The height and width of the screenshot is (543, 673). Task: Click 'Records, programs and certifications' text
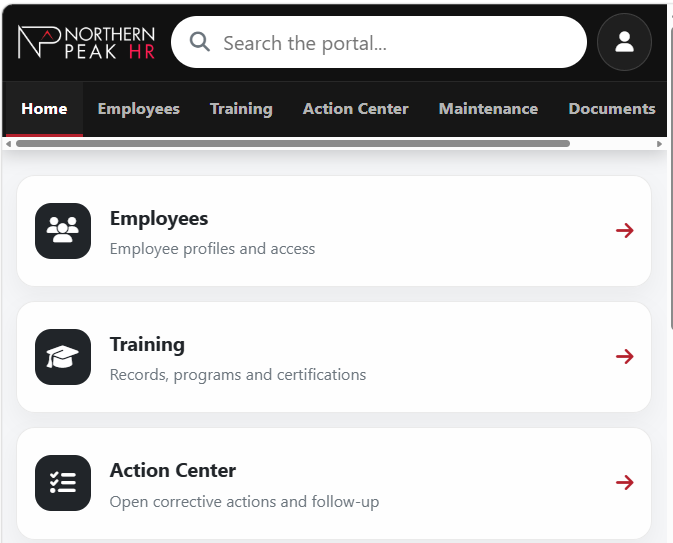(x=238, y=375)
